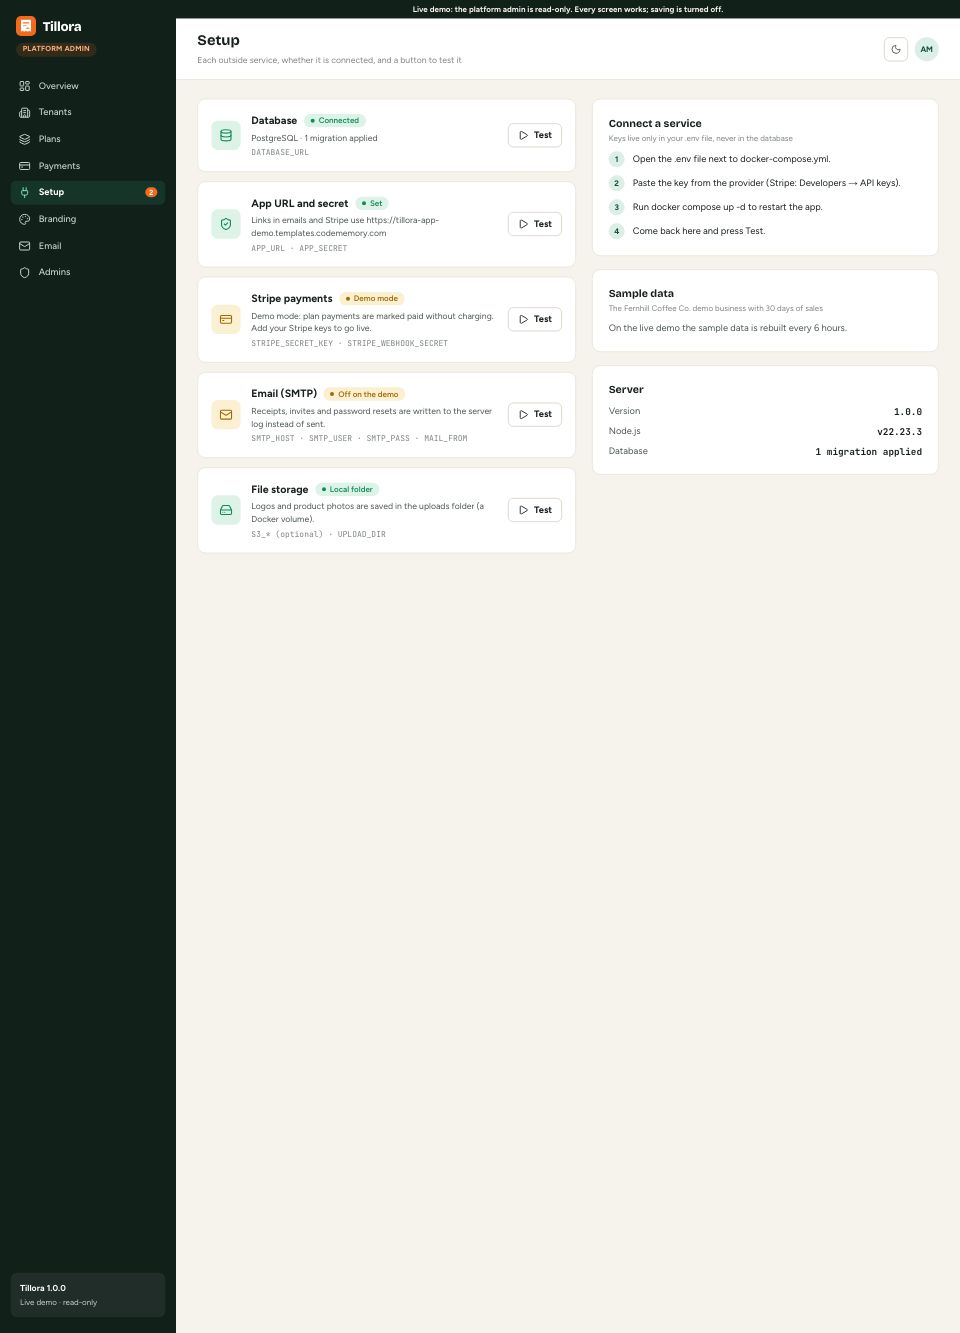Image resolution: width=960 pixels, height=1333 pixels.
Task: Open the Plans section
Action: click(x=88, y=139)
